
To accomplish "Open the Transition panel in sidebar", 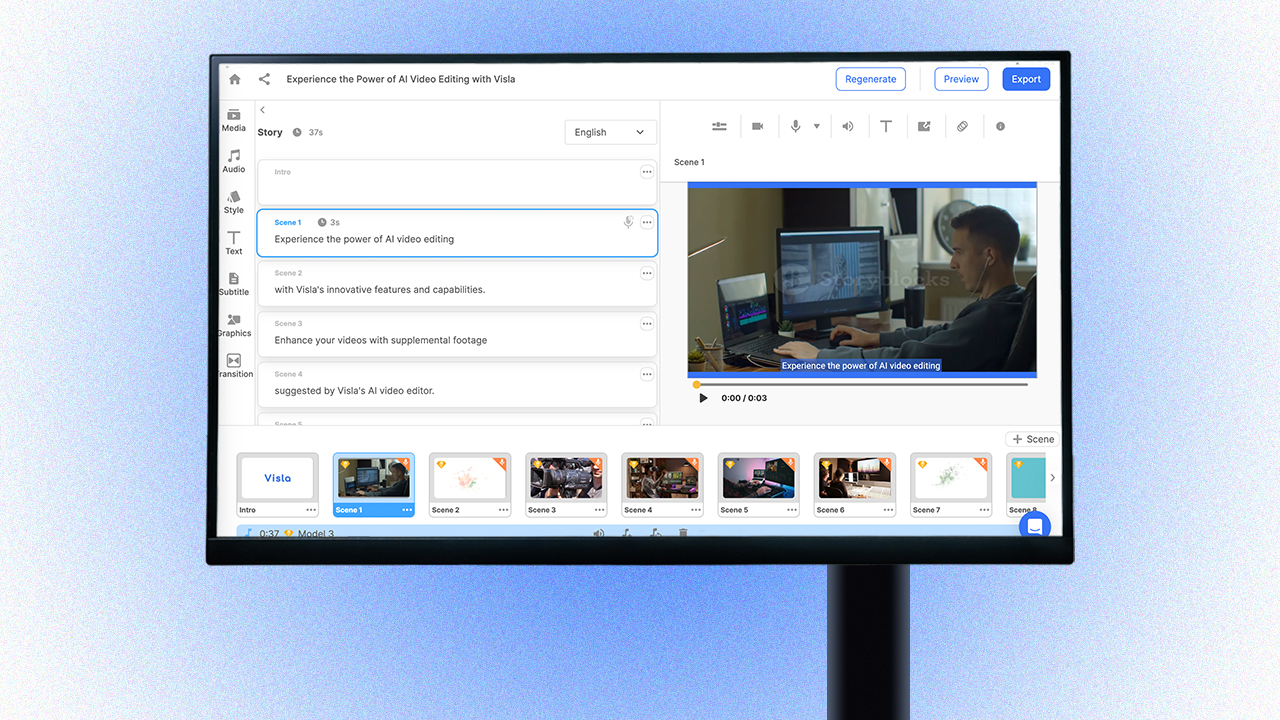I will click(234, 366).
